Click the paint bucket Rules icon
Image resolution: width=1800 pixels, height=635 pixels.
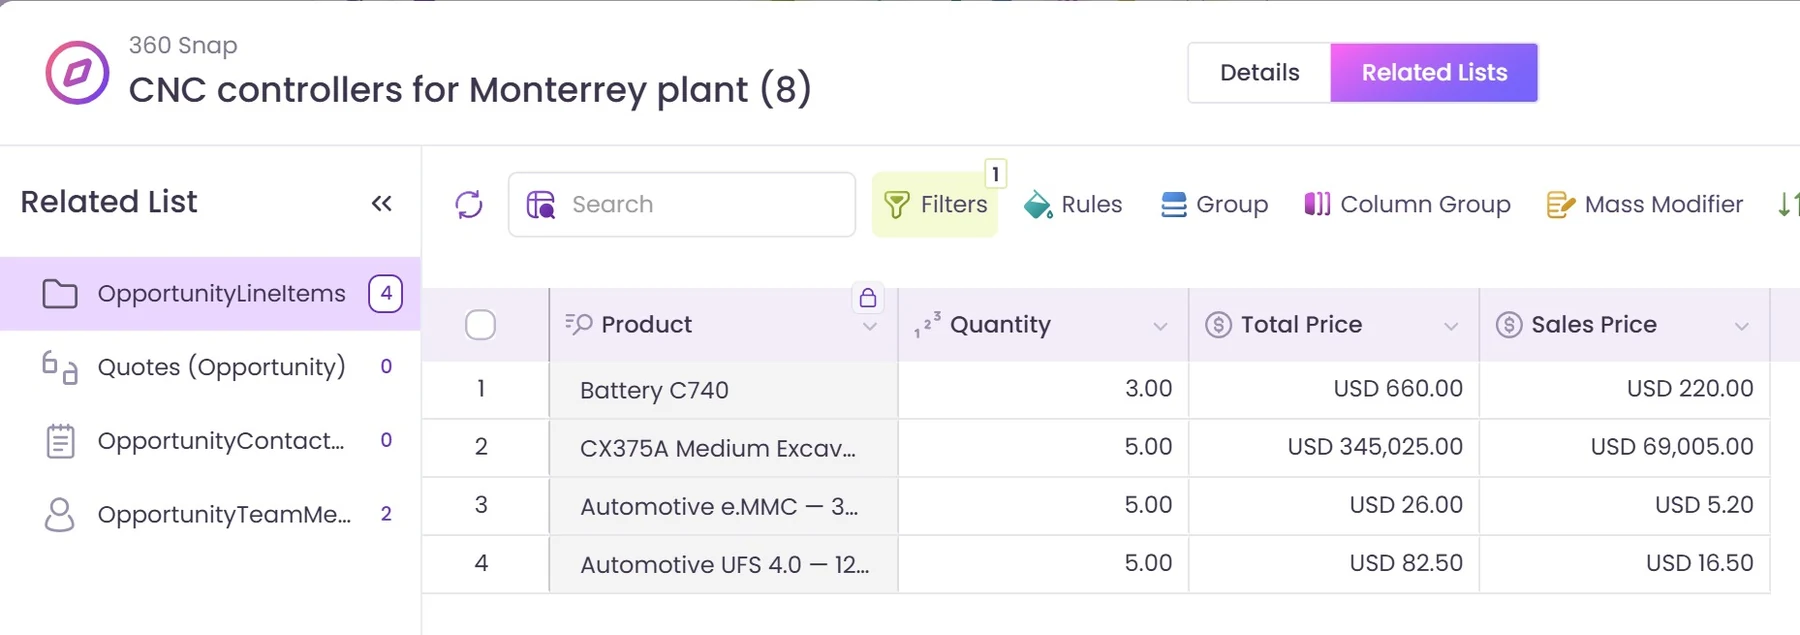(1038, 205)
